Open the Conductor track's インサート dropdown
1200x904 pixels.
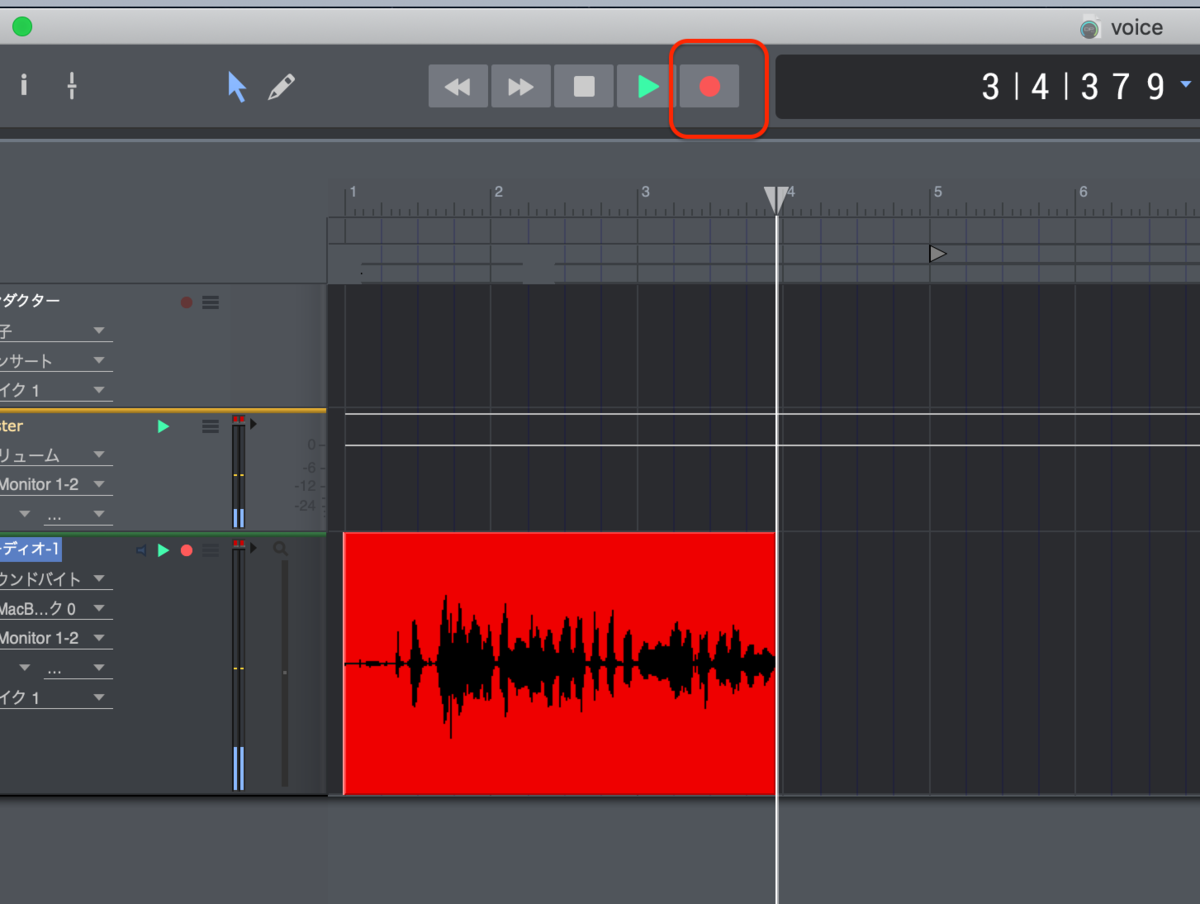point(56,361)
